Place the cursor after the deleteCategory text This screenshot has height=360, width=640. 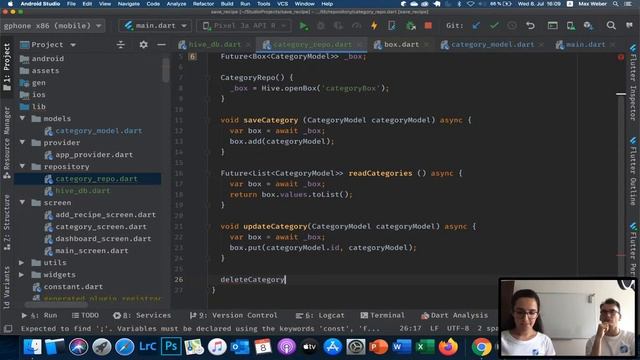click(286, 280)
